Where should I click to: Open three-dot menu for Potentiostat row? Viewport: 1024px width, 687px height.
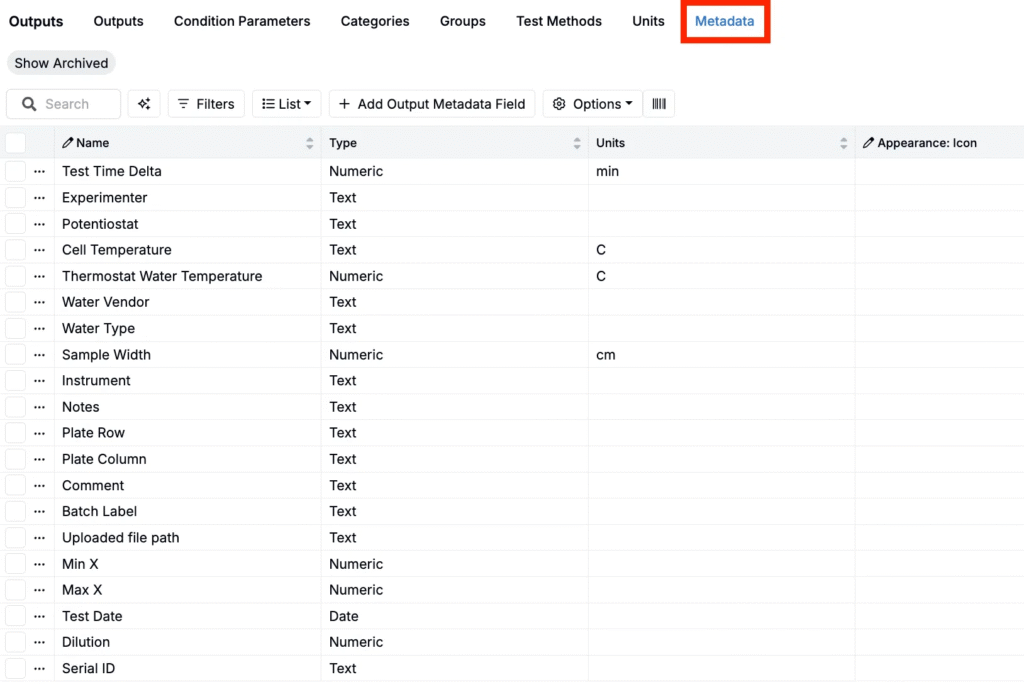coord(40,224)
